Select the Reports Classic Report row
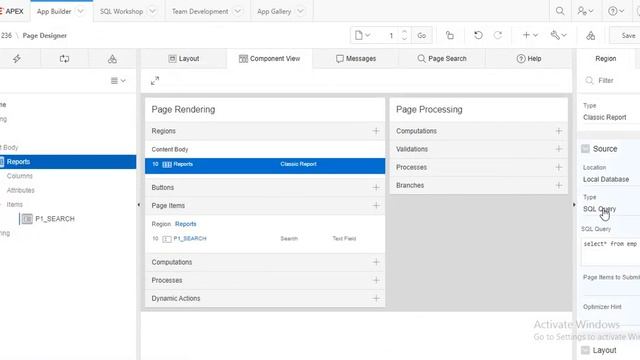This screenshot has width=640, height=360. click(265, 166)
